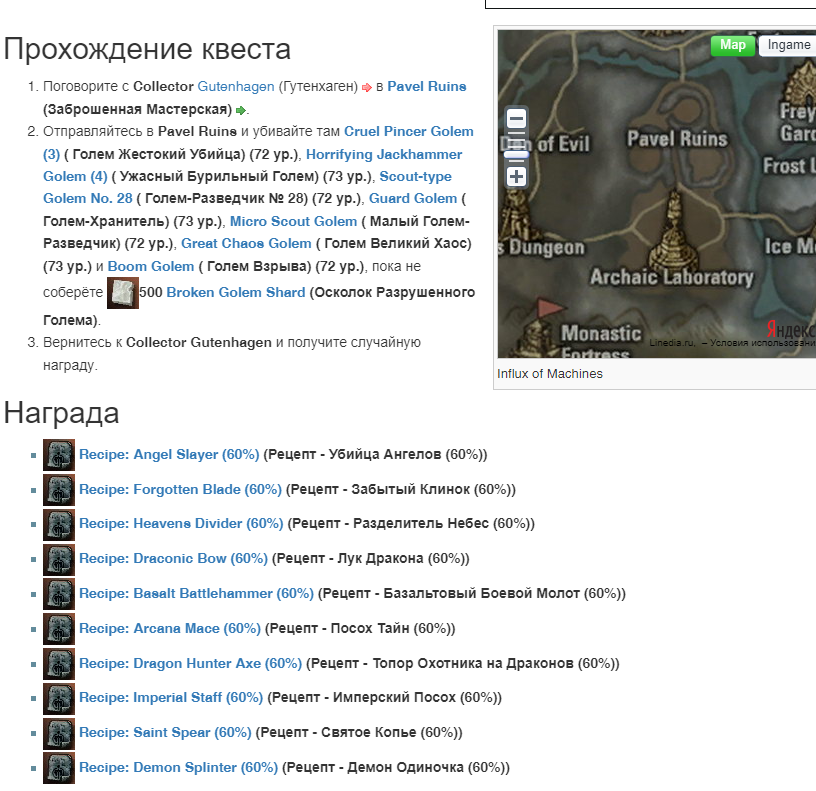Open Recipe: Forgotten Blade (60%) link
Screen dimensions: 816x791
tap(182, 489)
